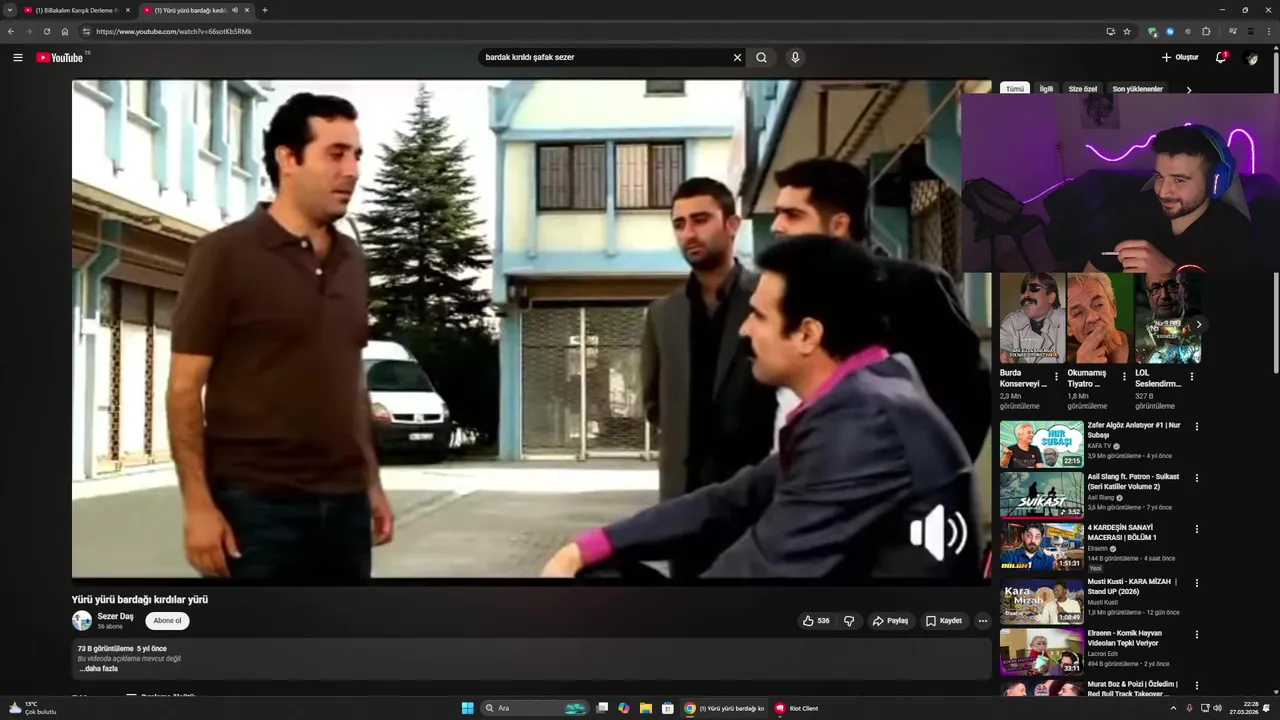Save the video with Kaydet

[x=943, y=621]
